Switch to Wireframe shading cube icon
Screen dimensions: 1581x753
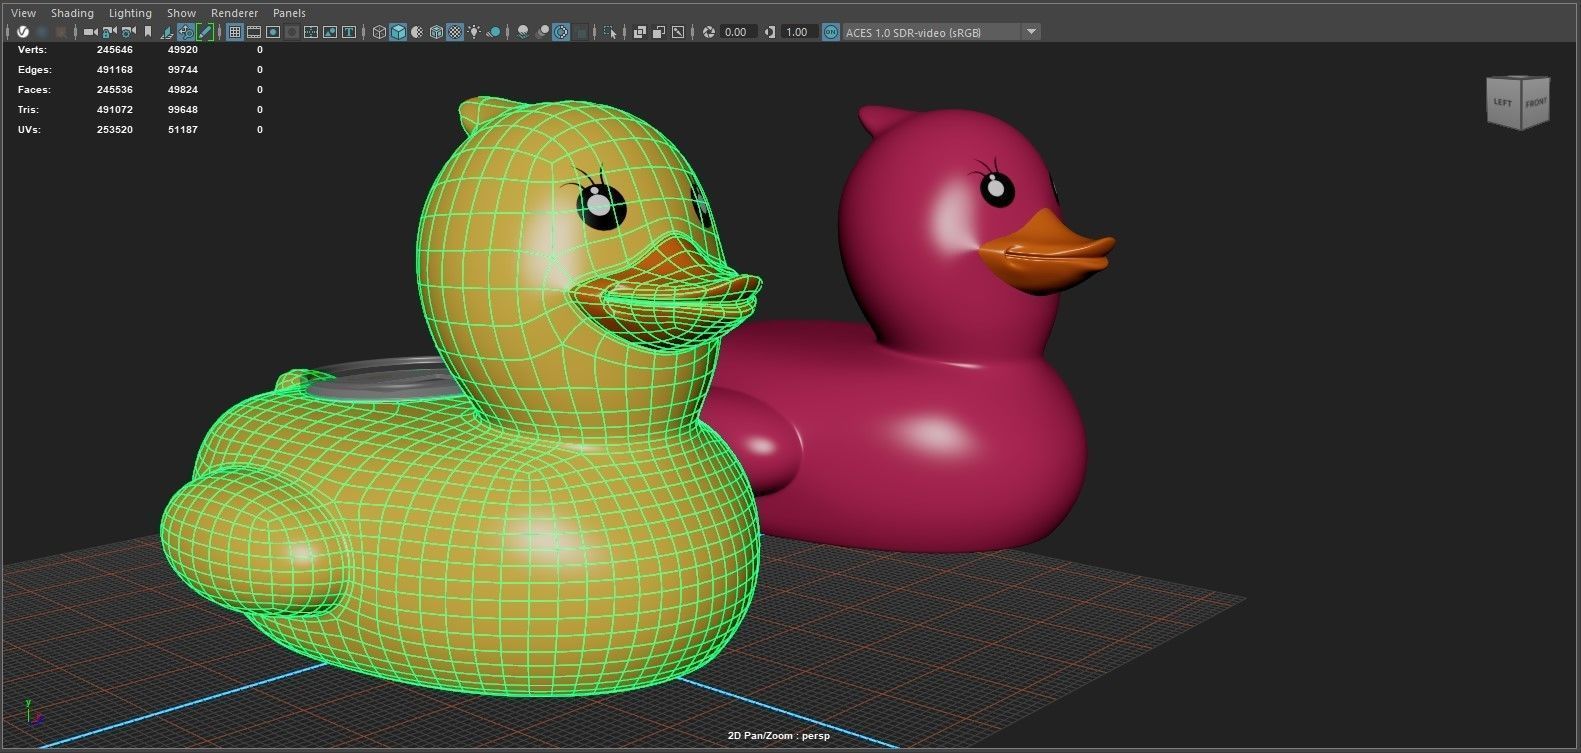pyautogui.click(x=379, y=32)
